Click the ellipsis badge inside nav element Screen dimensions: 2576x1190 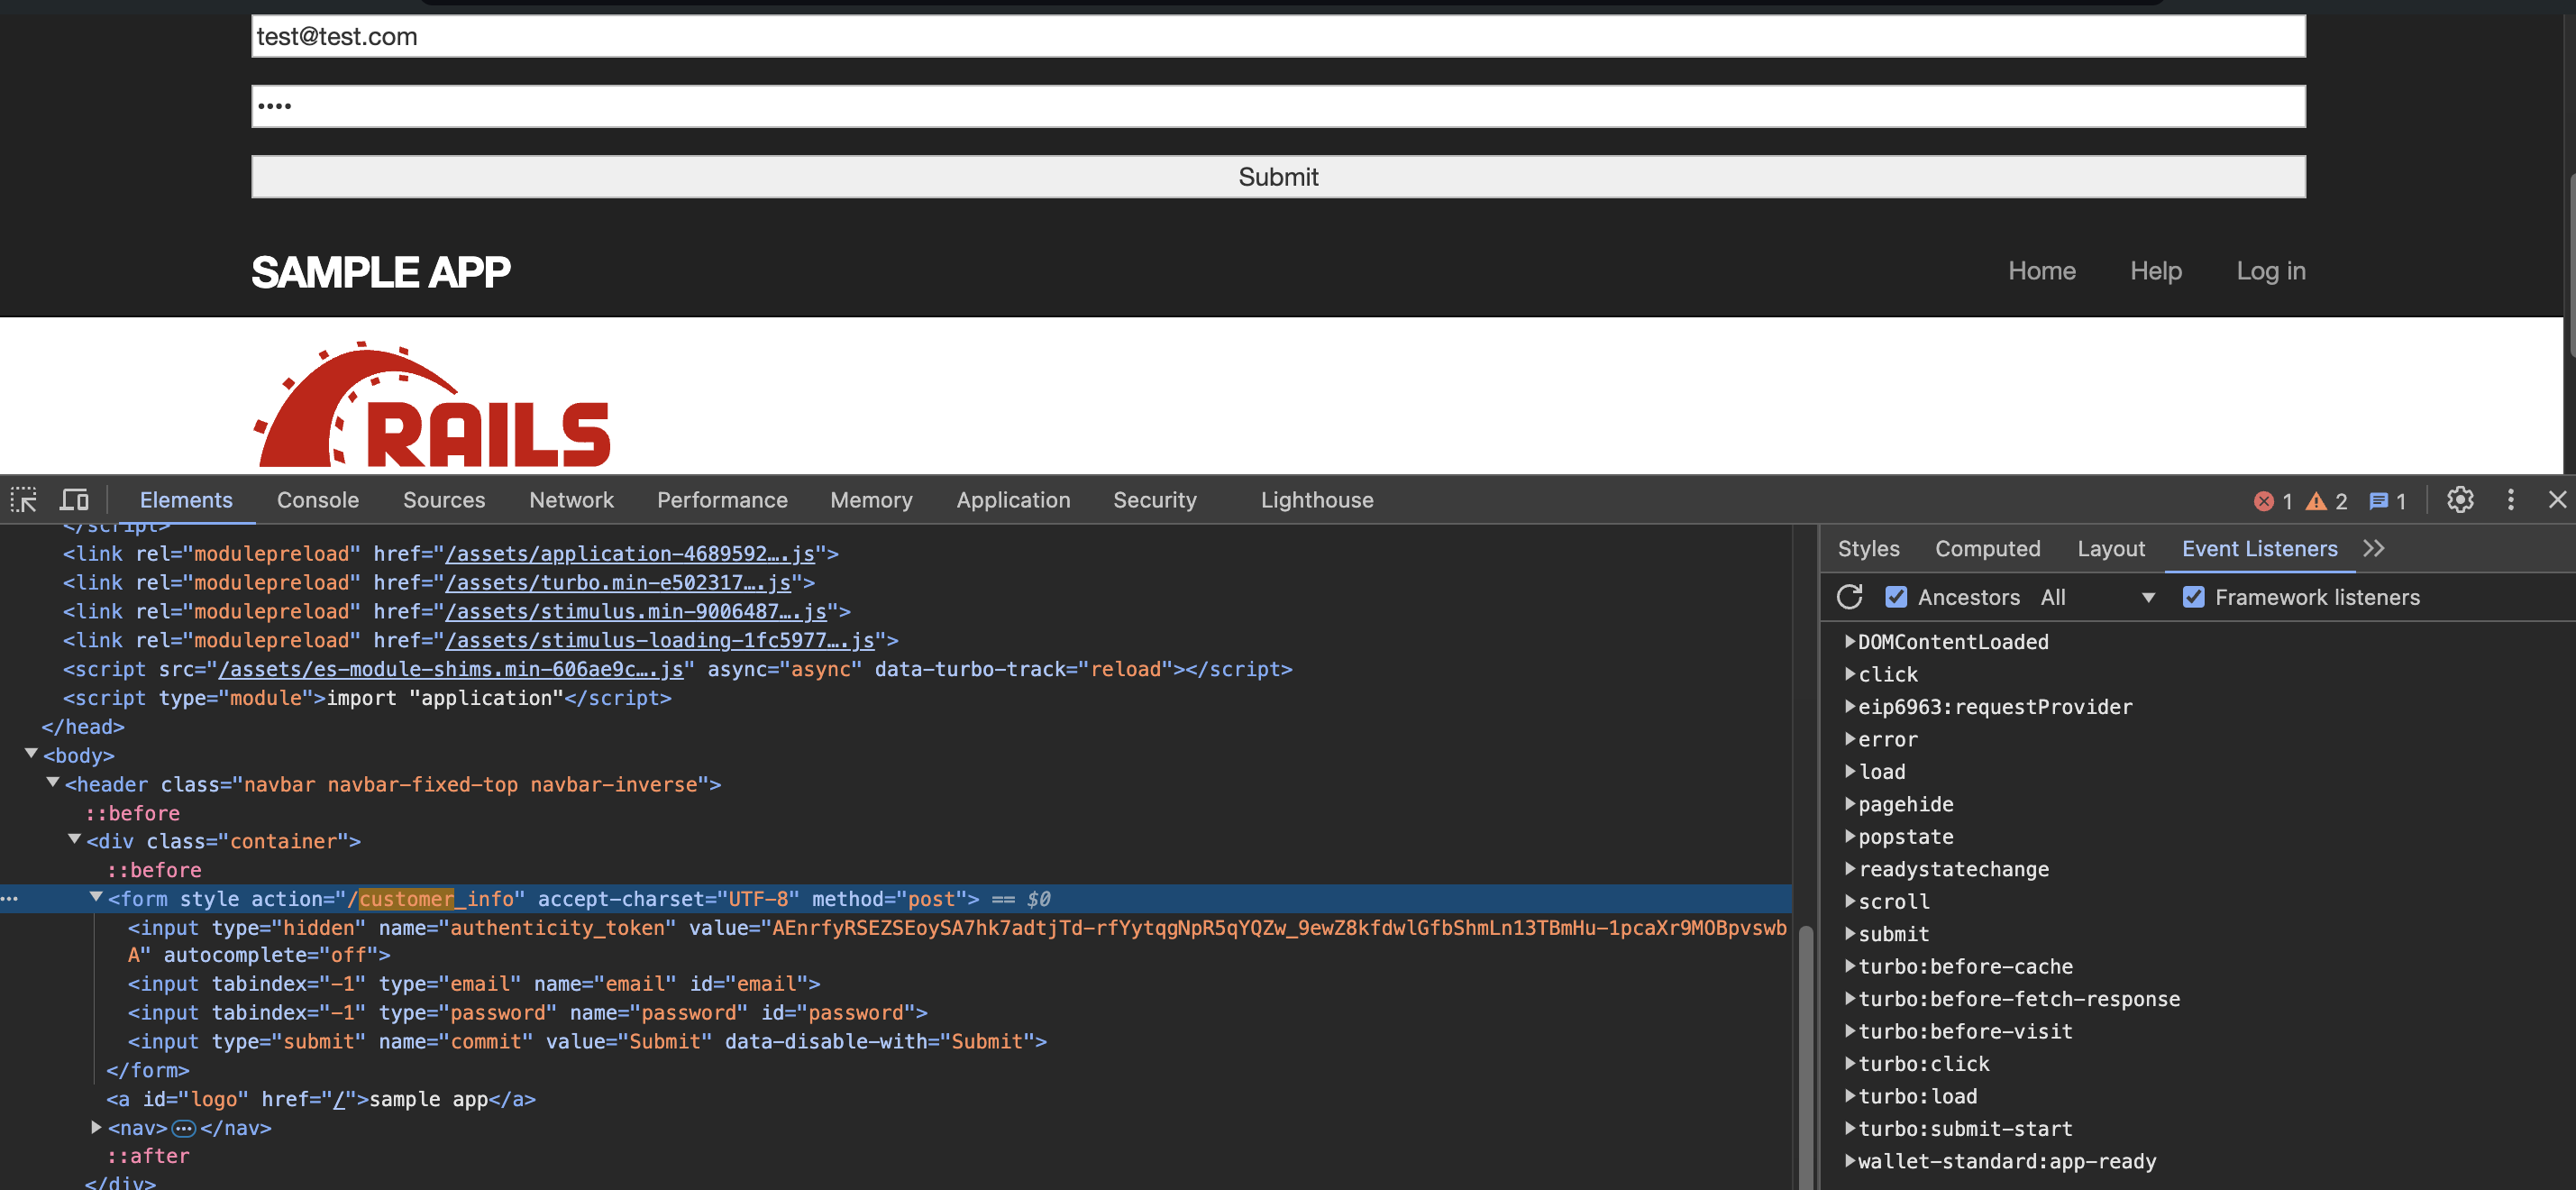tap(184, 1128)
